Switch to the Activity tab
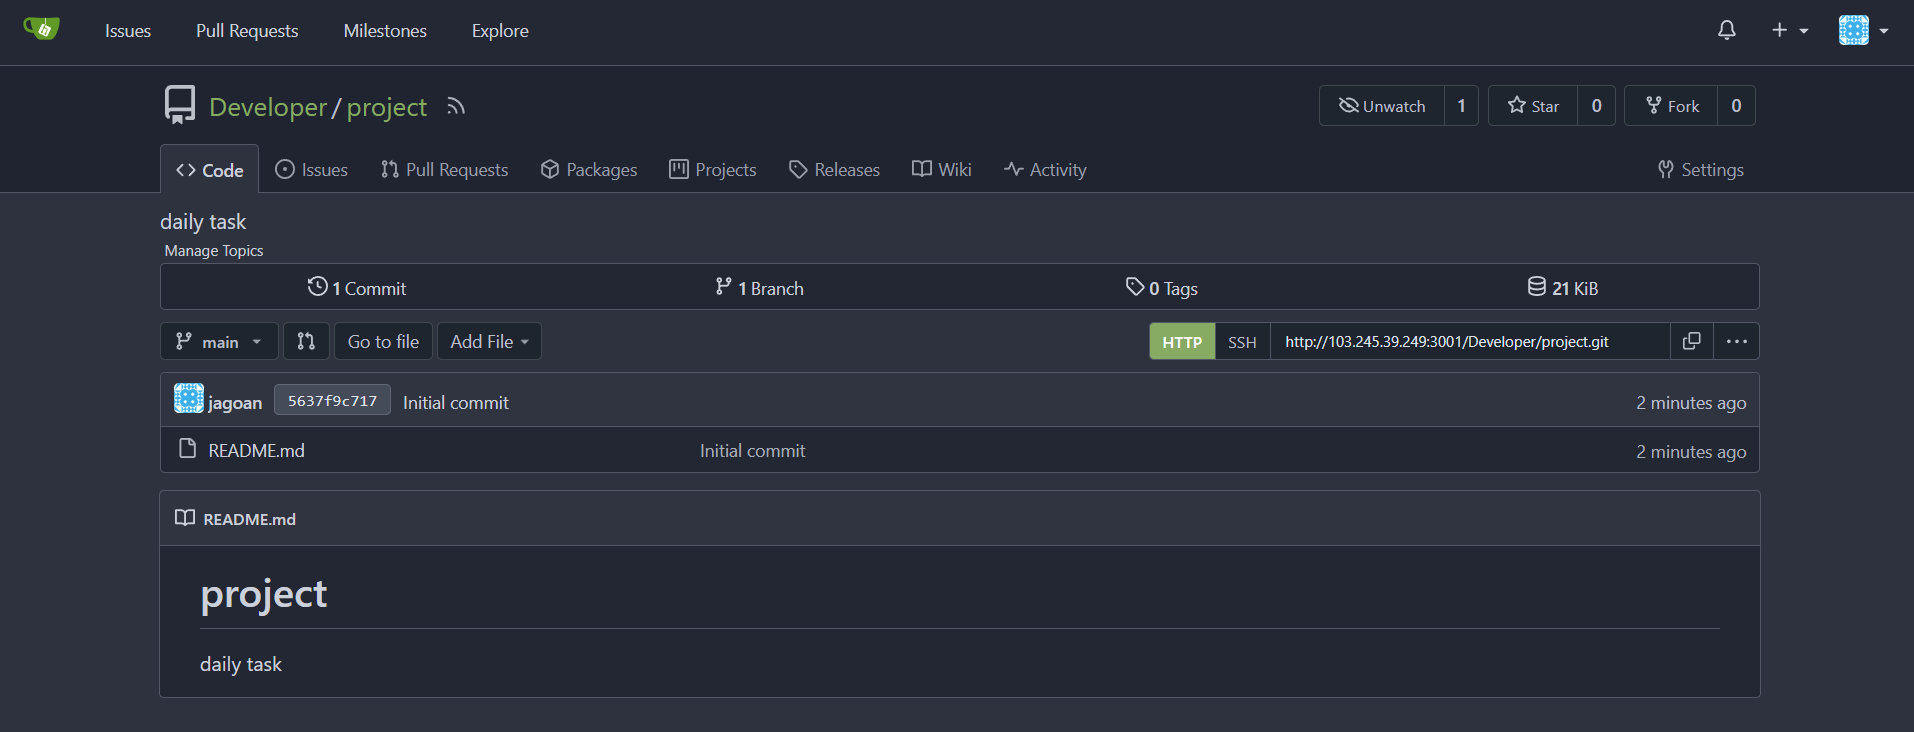Viewport: 1914px width, 732px height. coord(1045,170)
